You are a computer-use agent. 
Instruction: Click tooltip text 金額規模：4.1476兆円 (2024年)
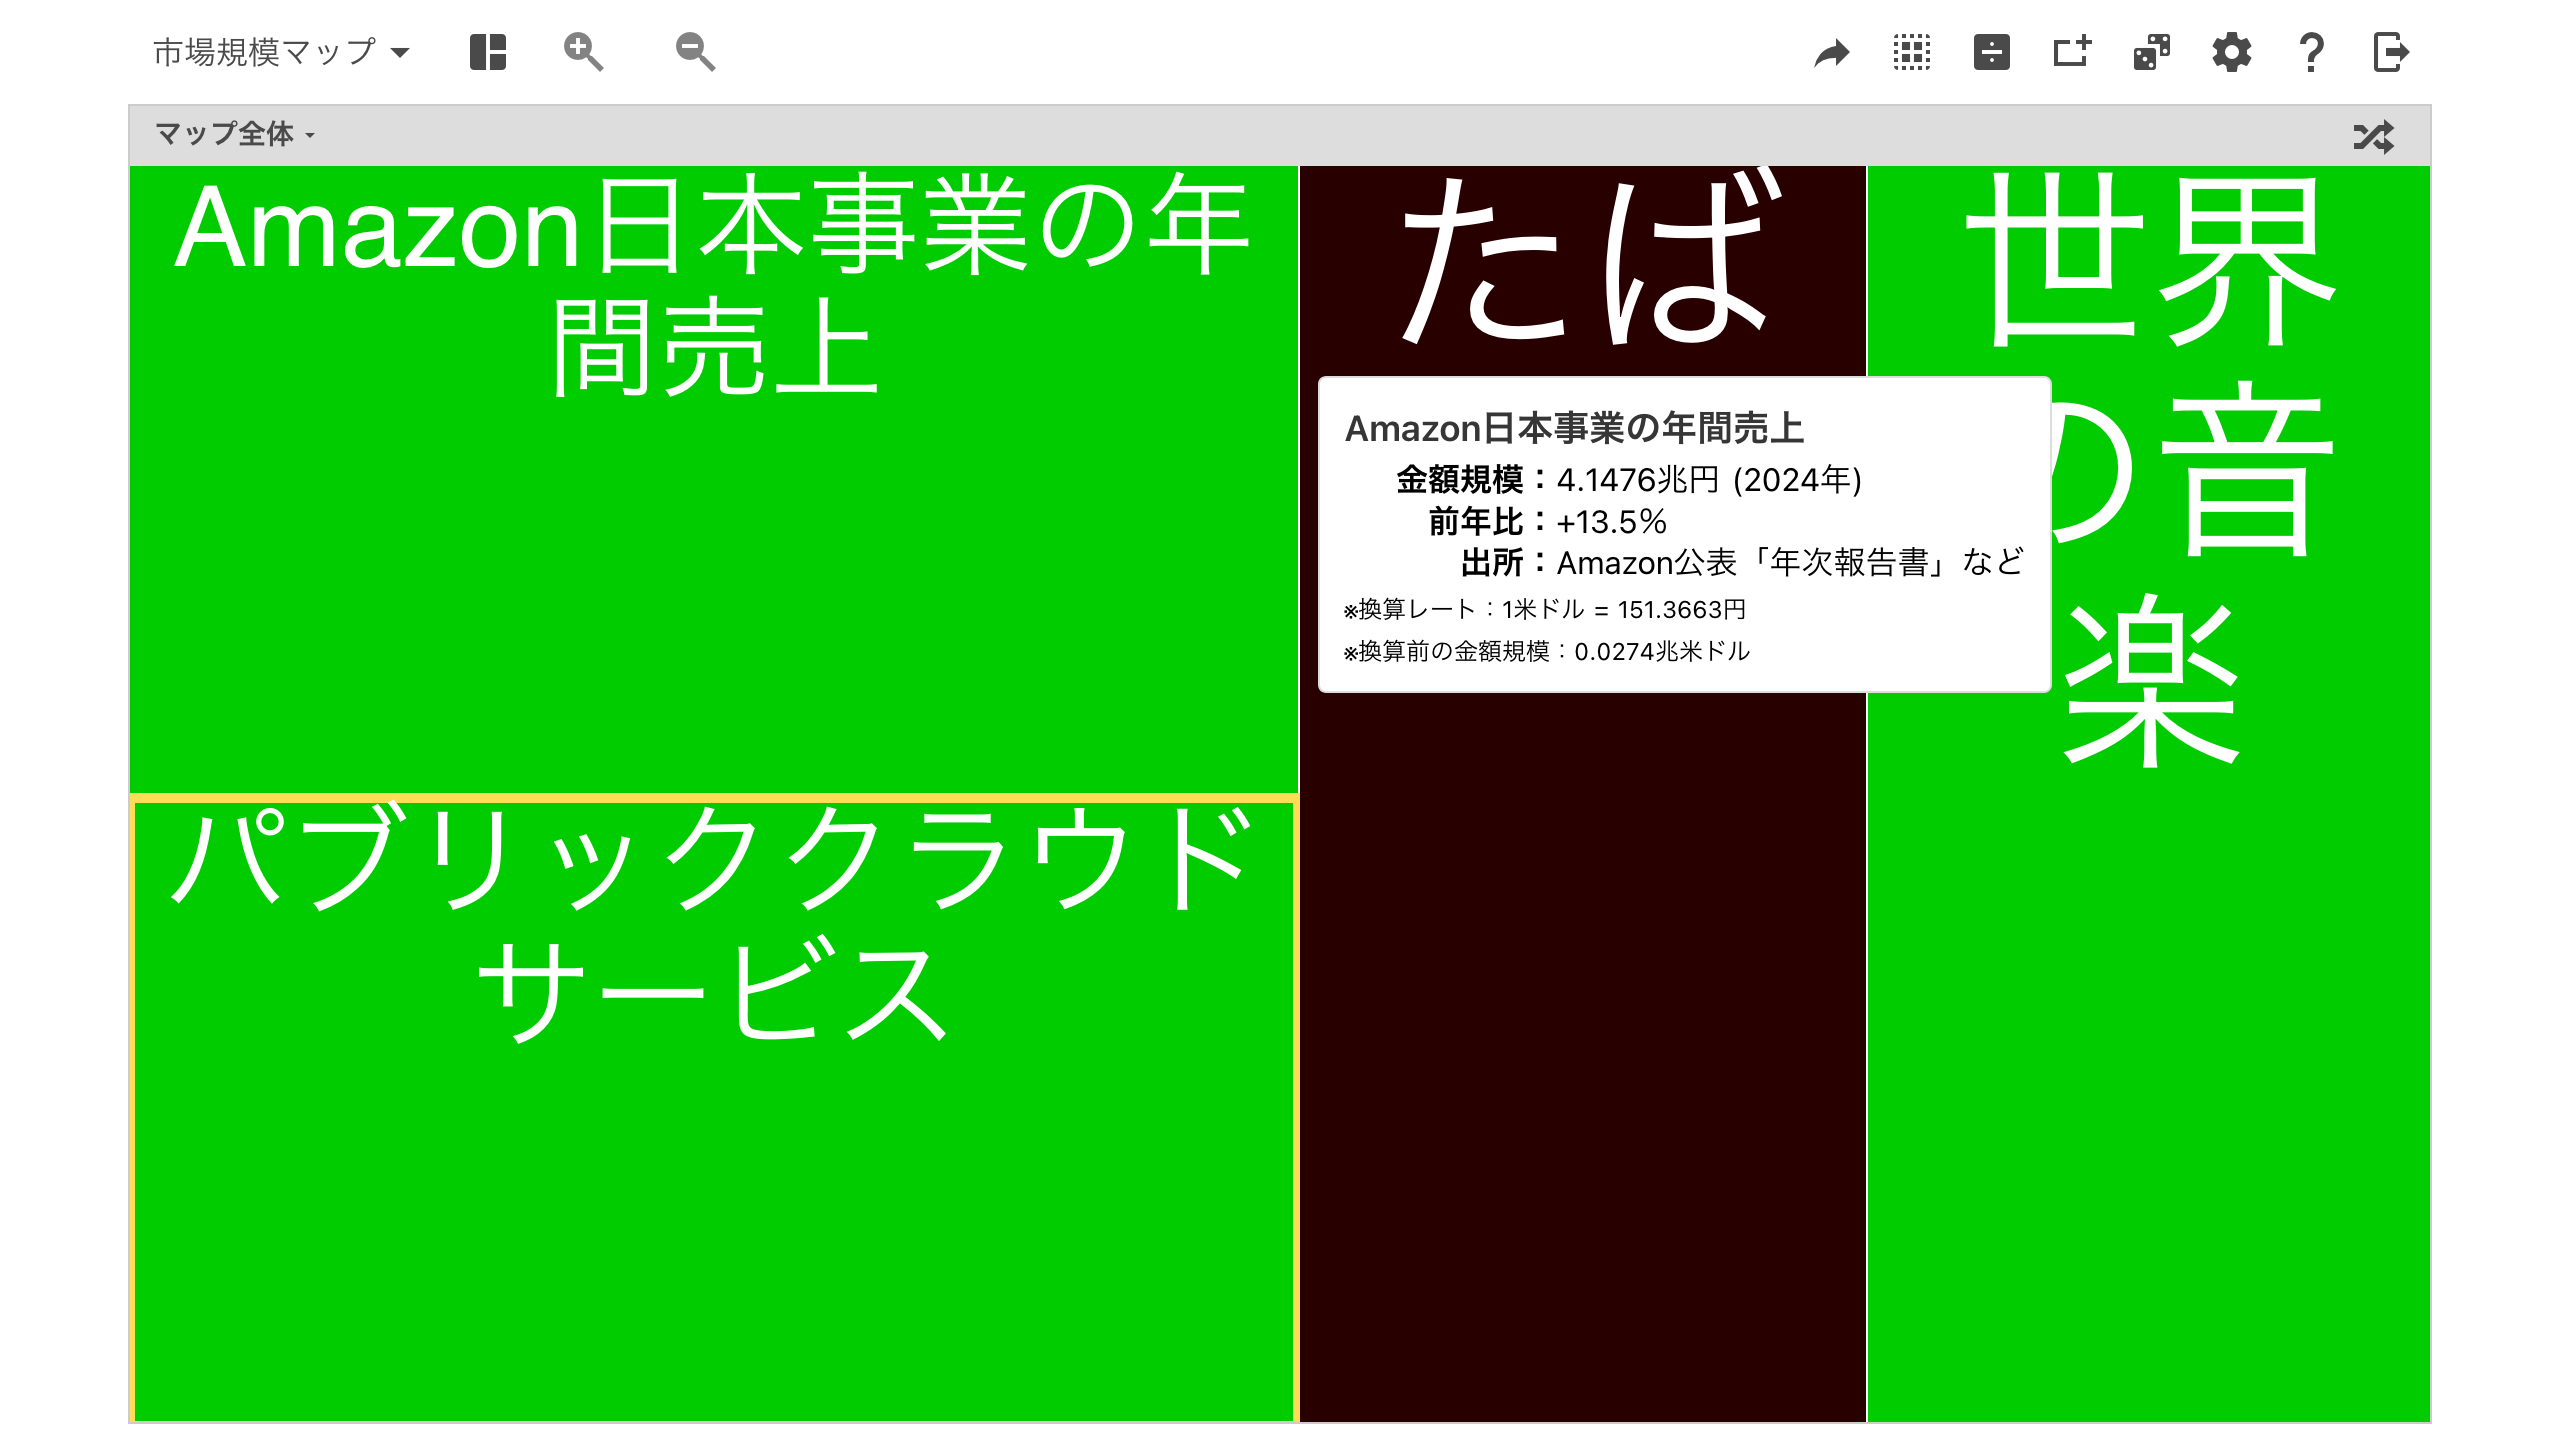coord(1628,480)
